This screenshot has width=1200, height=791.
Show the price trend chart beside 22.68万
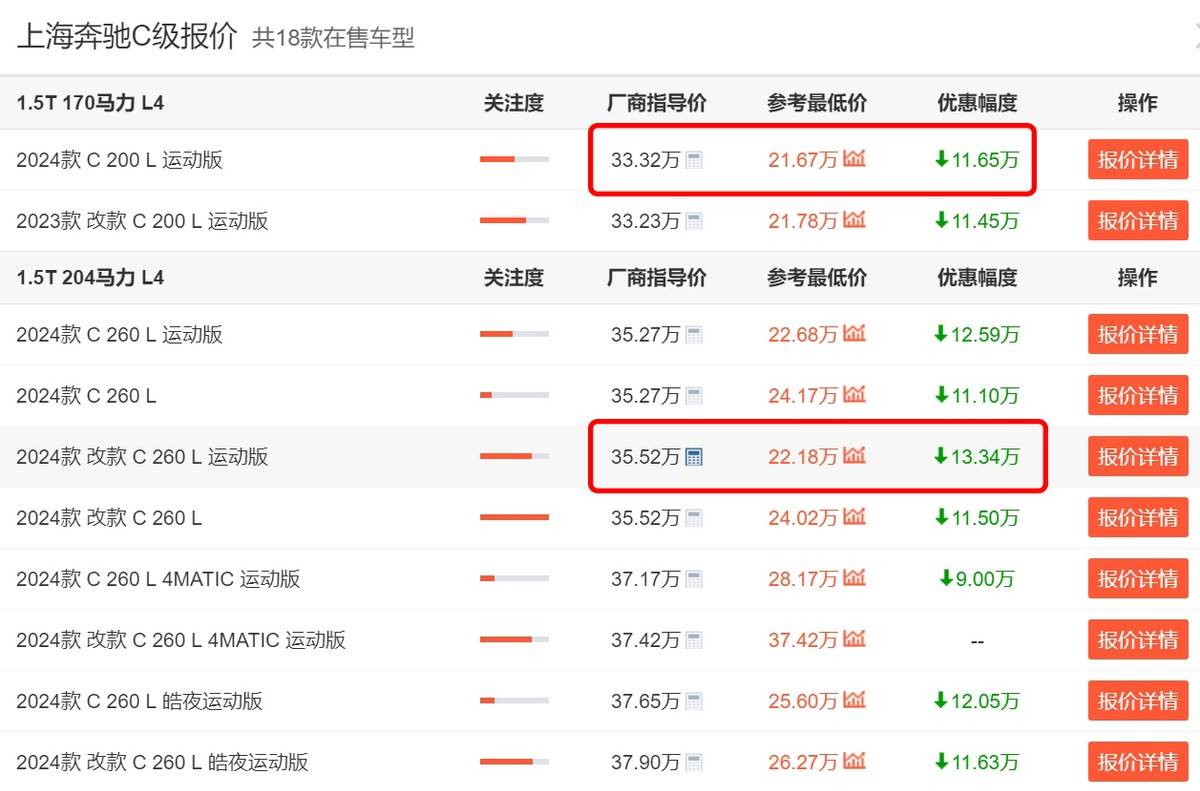pyautogui.click(x=854, y=334)
